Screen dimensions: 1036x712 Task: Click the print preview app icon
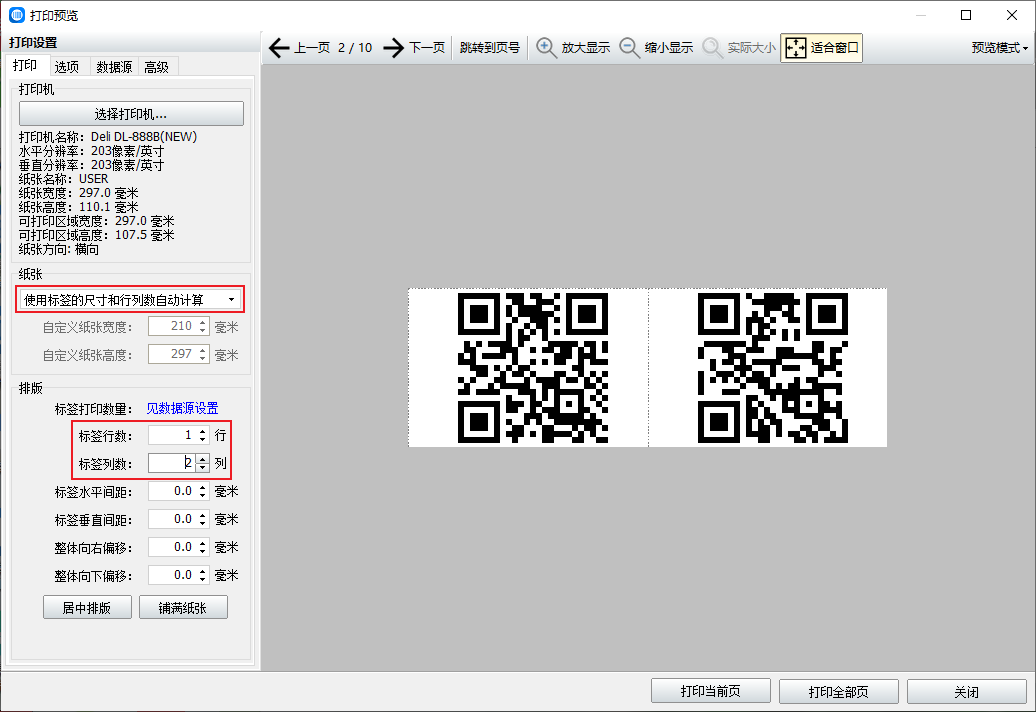tap(17, 15)
